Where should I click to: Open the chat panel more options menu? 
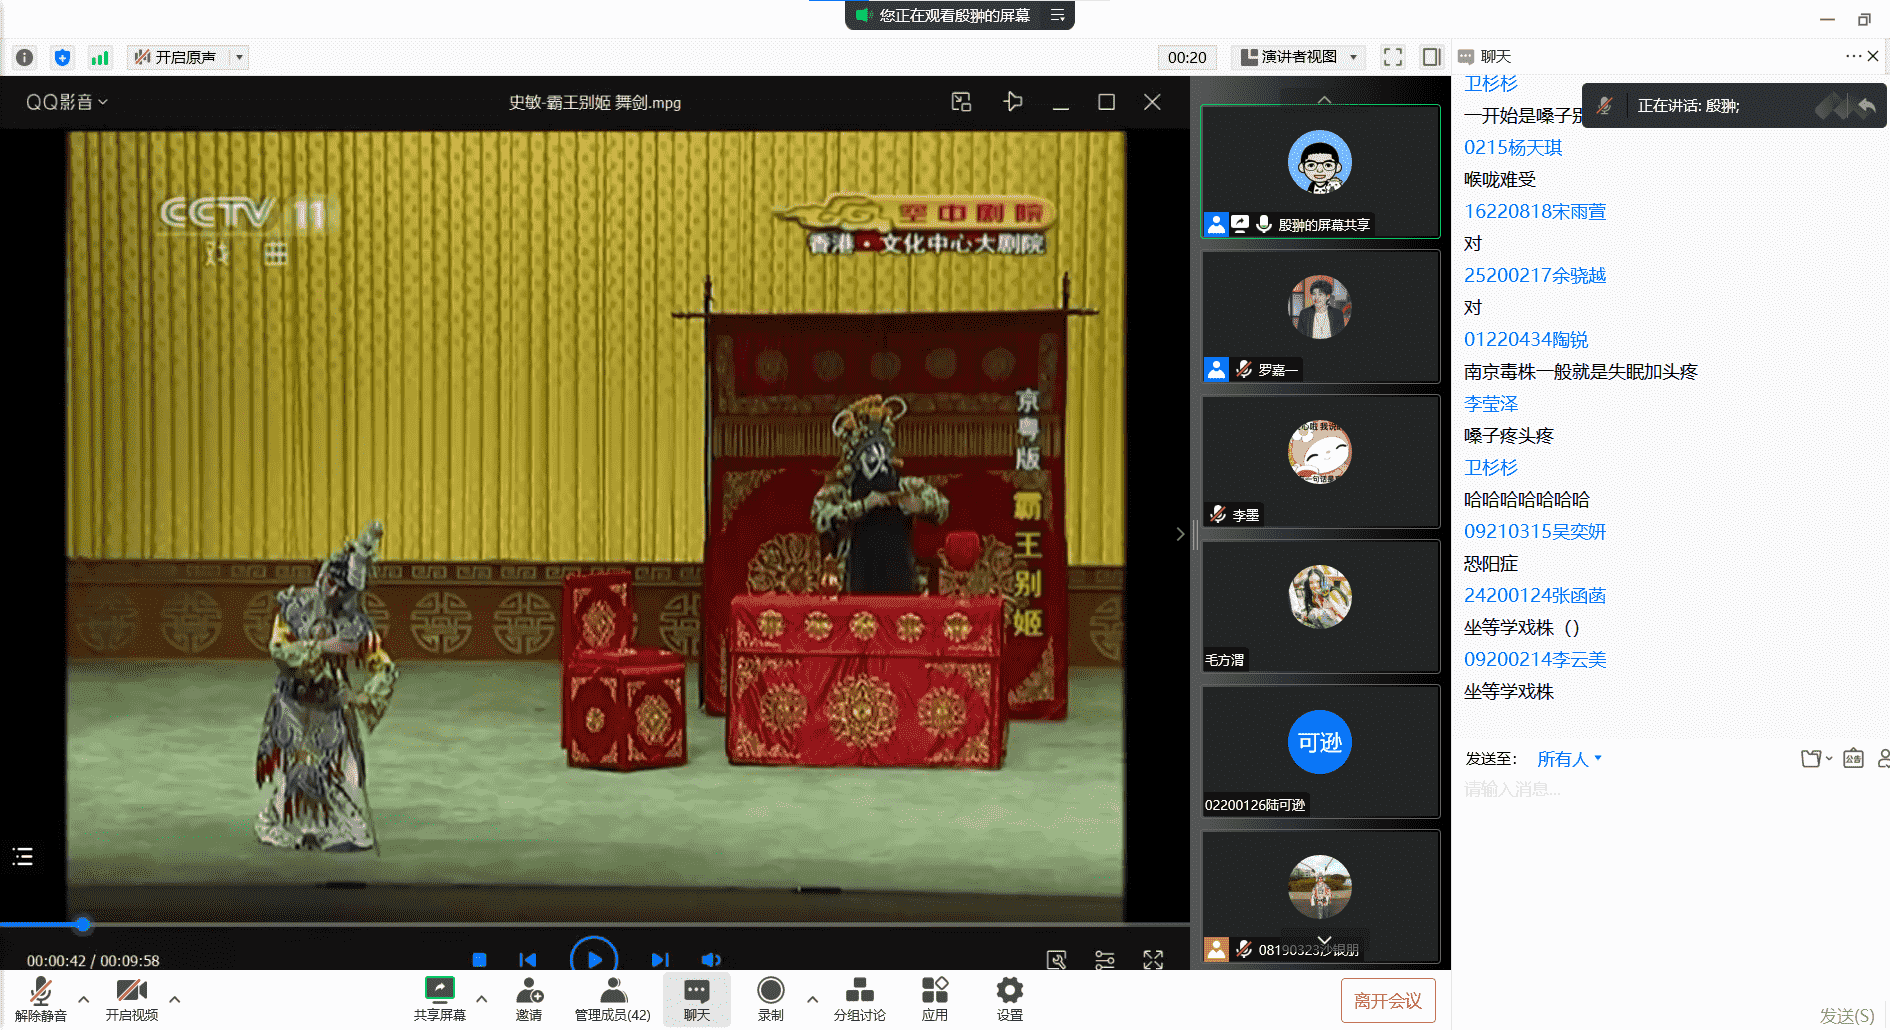(1852, 56)
